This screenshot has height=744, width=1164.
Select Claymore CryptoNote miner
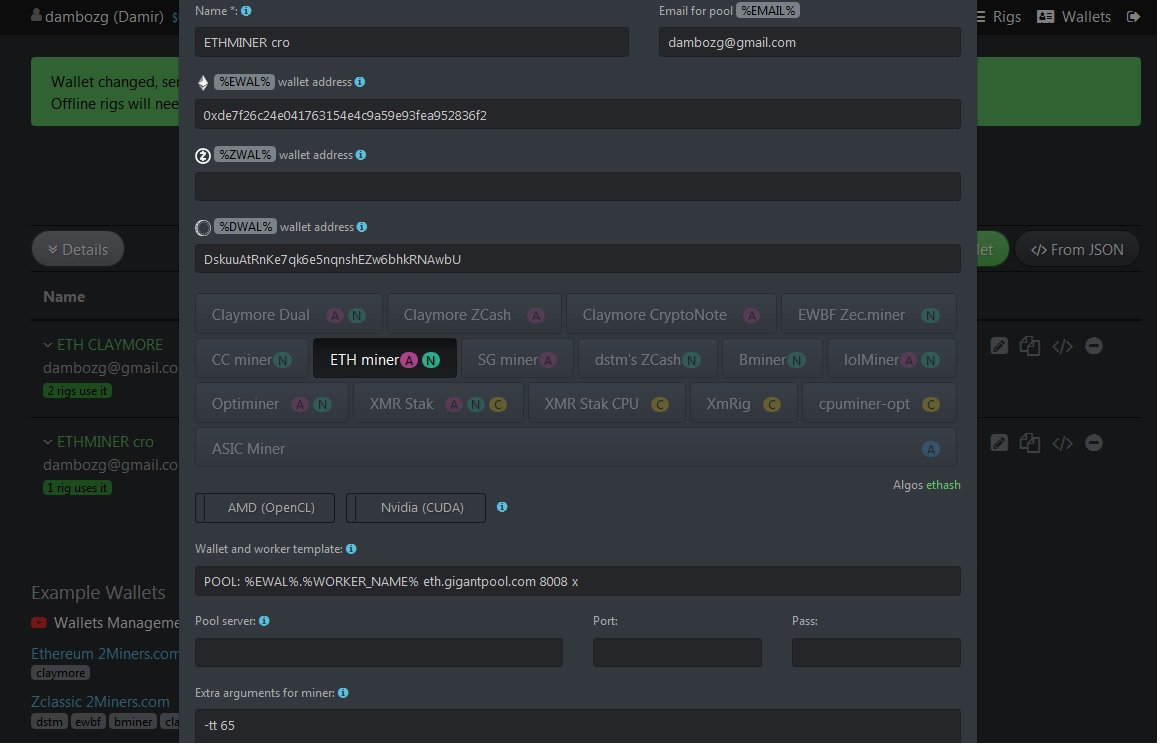tap(671, 315)
